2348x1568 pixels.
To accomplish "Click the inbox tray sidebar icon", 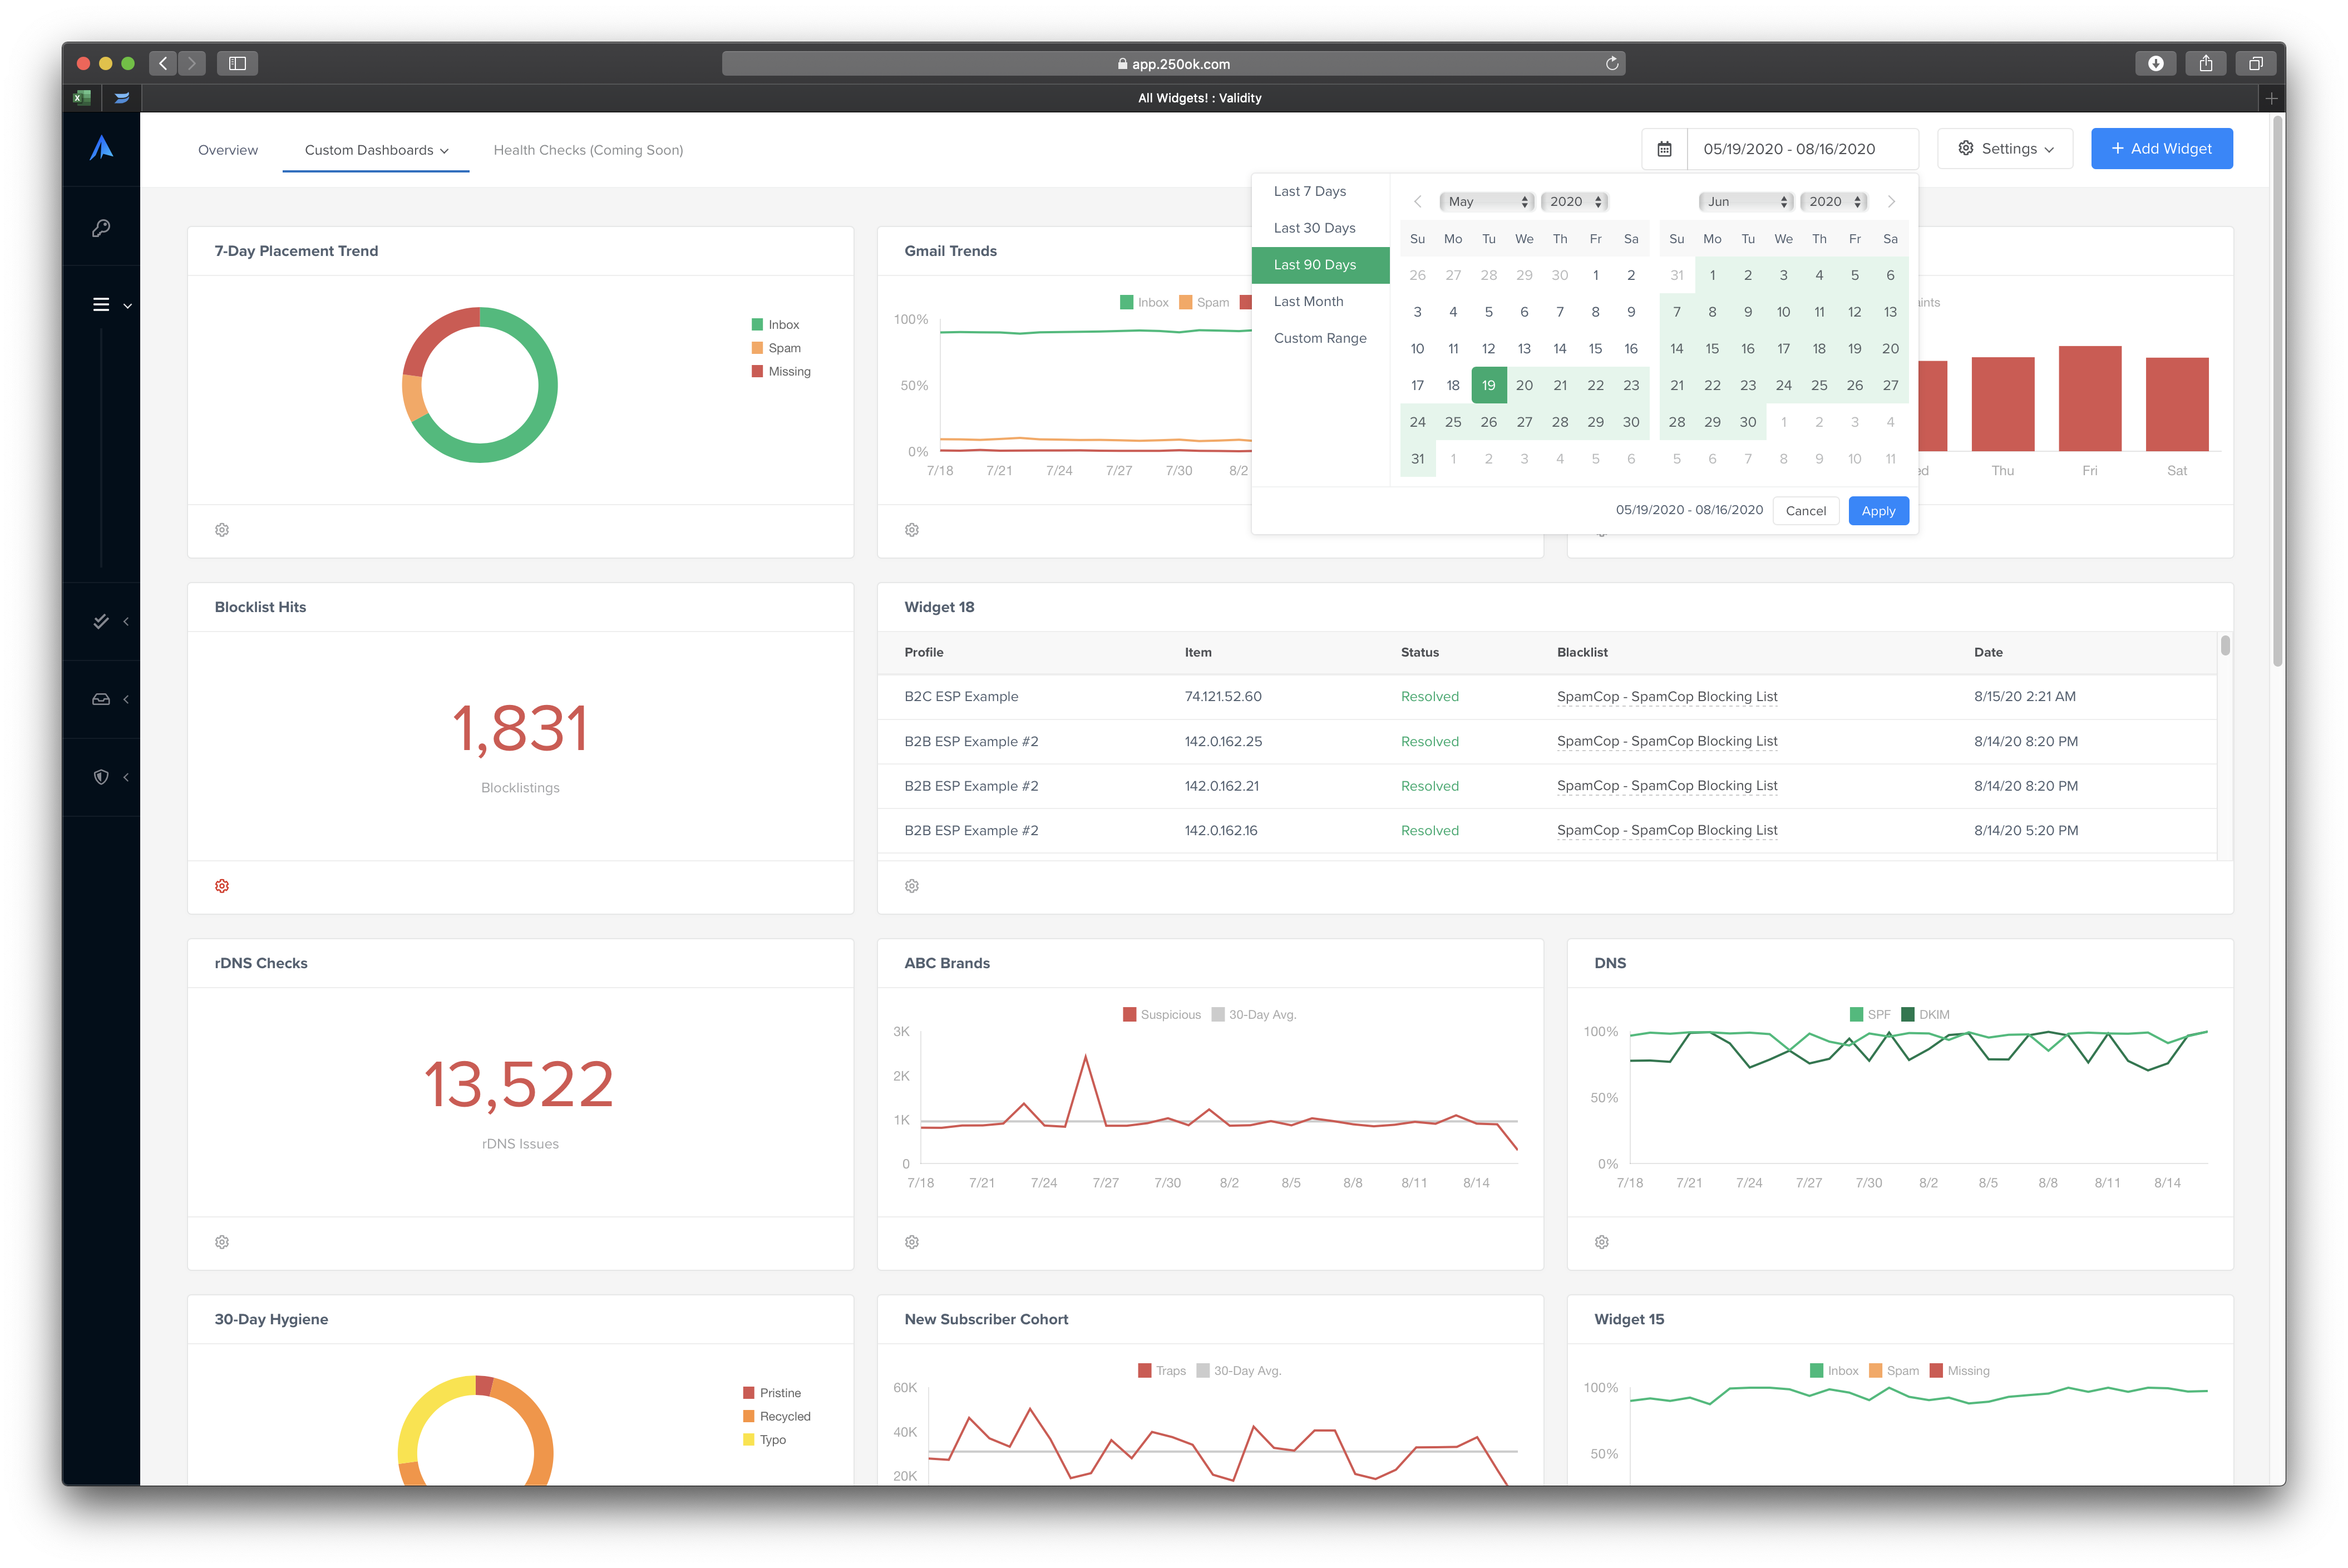I will tap(101, 699).
